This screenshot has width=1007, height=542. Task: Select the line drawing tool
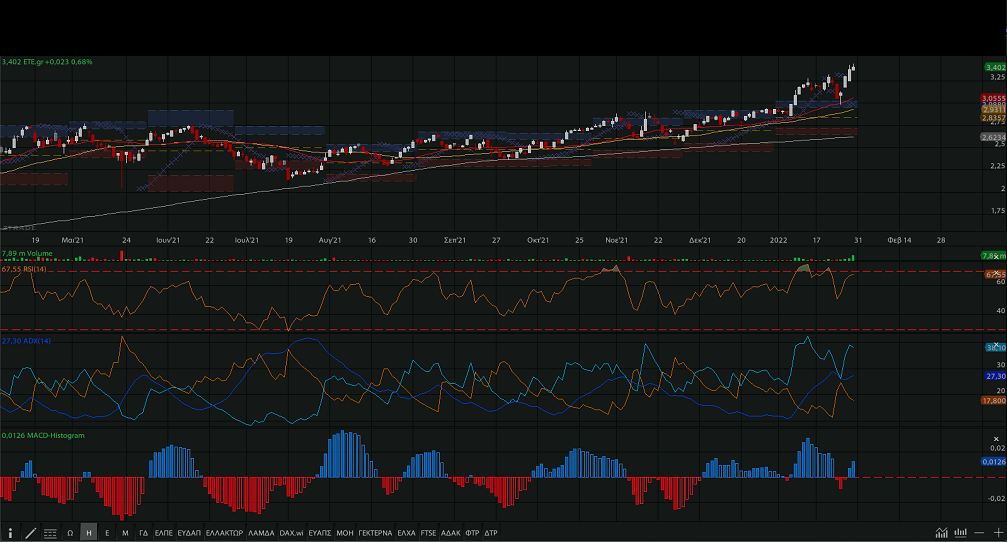point(31,533)
